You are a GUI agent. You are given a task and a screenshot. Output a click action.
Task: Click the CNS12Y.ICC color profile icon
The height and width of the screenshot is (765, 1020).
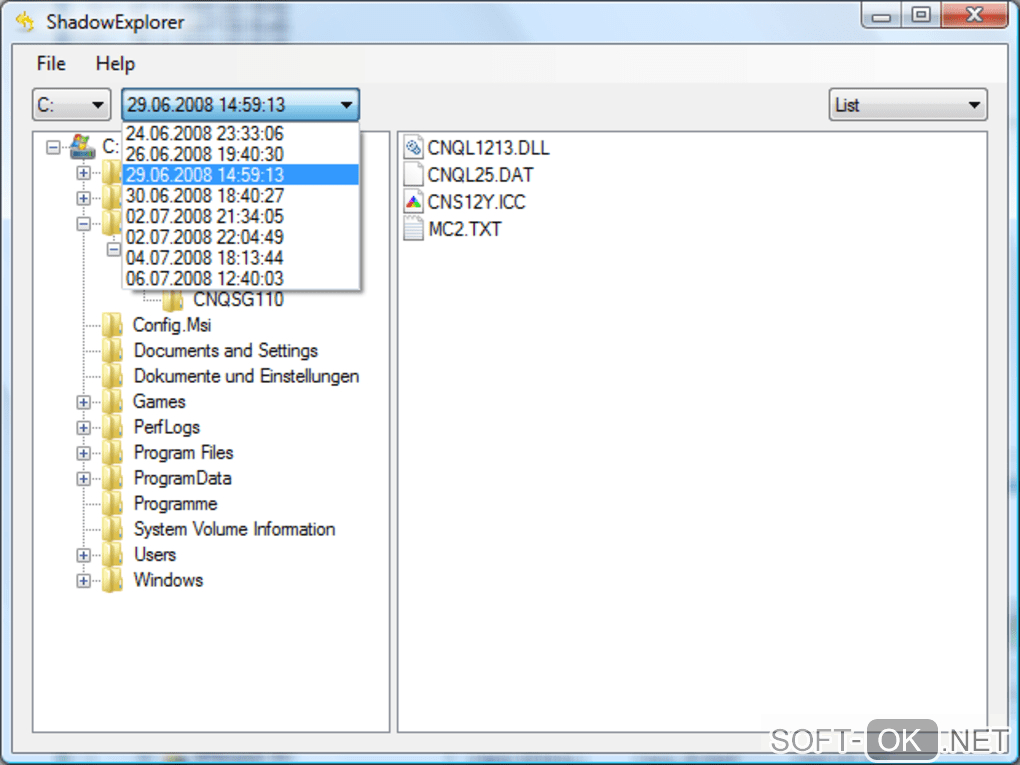413,202
